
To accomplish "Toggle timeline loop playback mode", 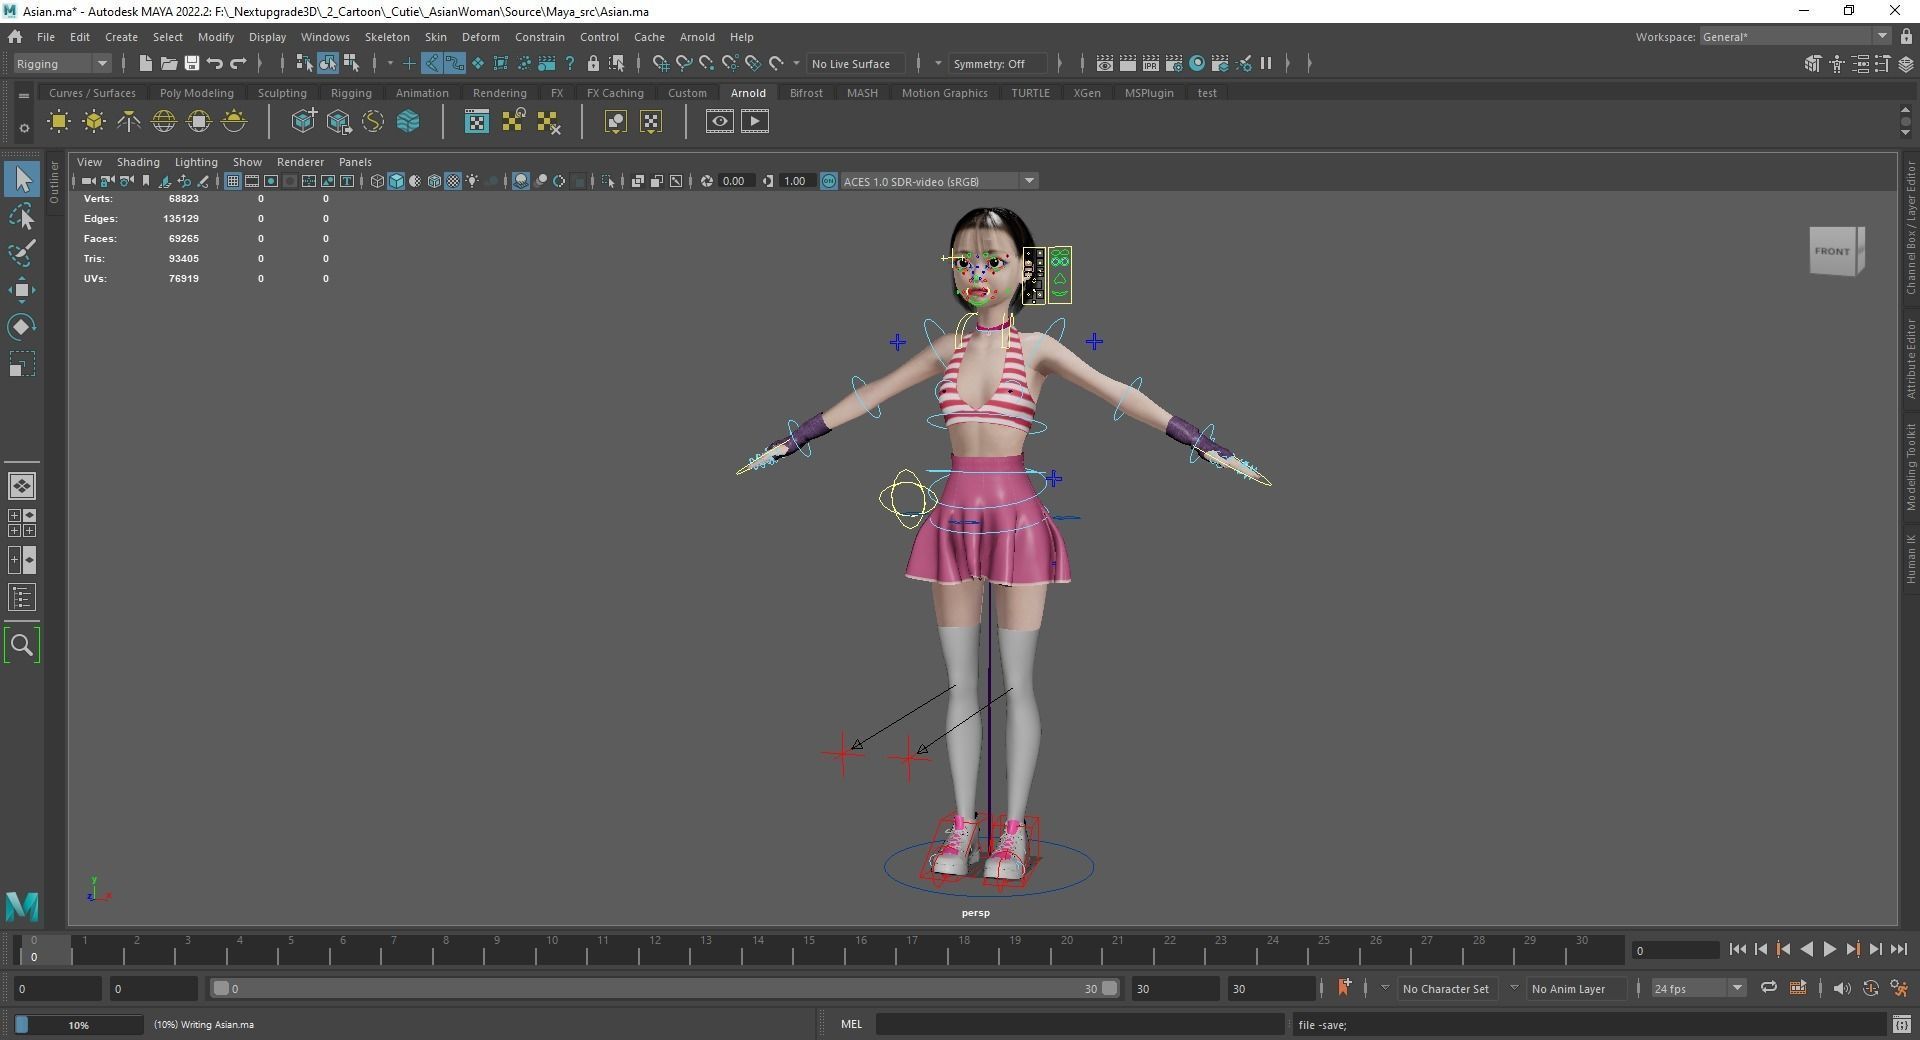I will pos(1769,988).
